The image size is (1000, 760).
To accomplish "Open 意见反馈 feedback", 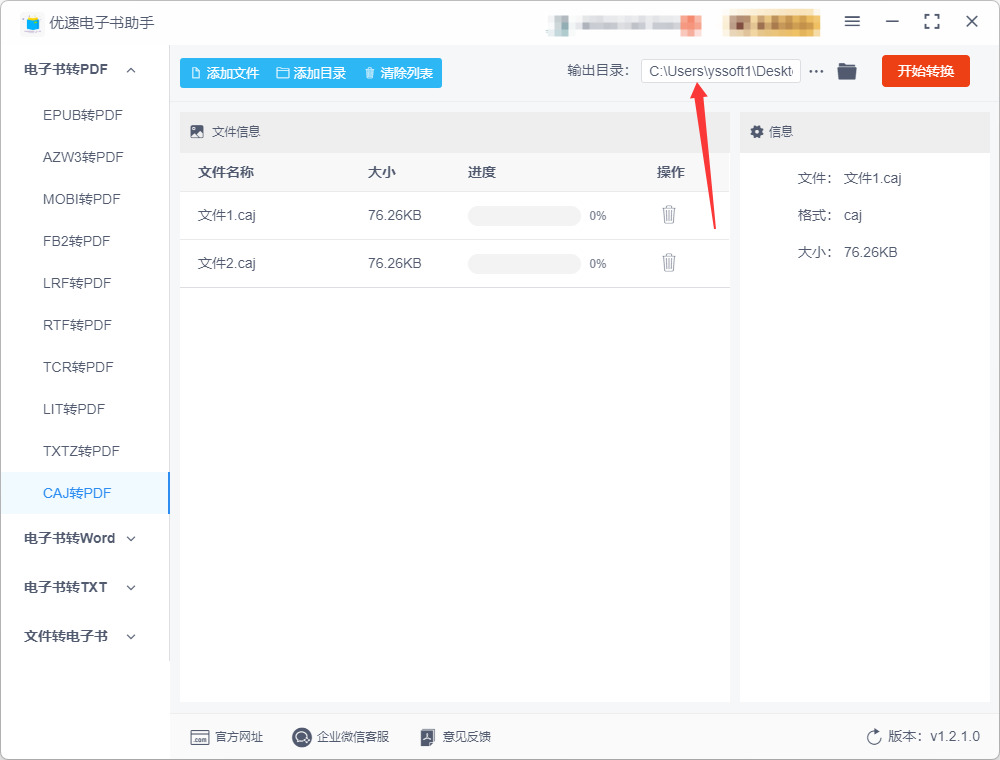I will point(456,737).
